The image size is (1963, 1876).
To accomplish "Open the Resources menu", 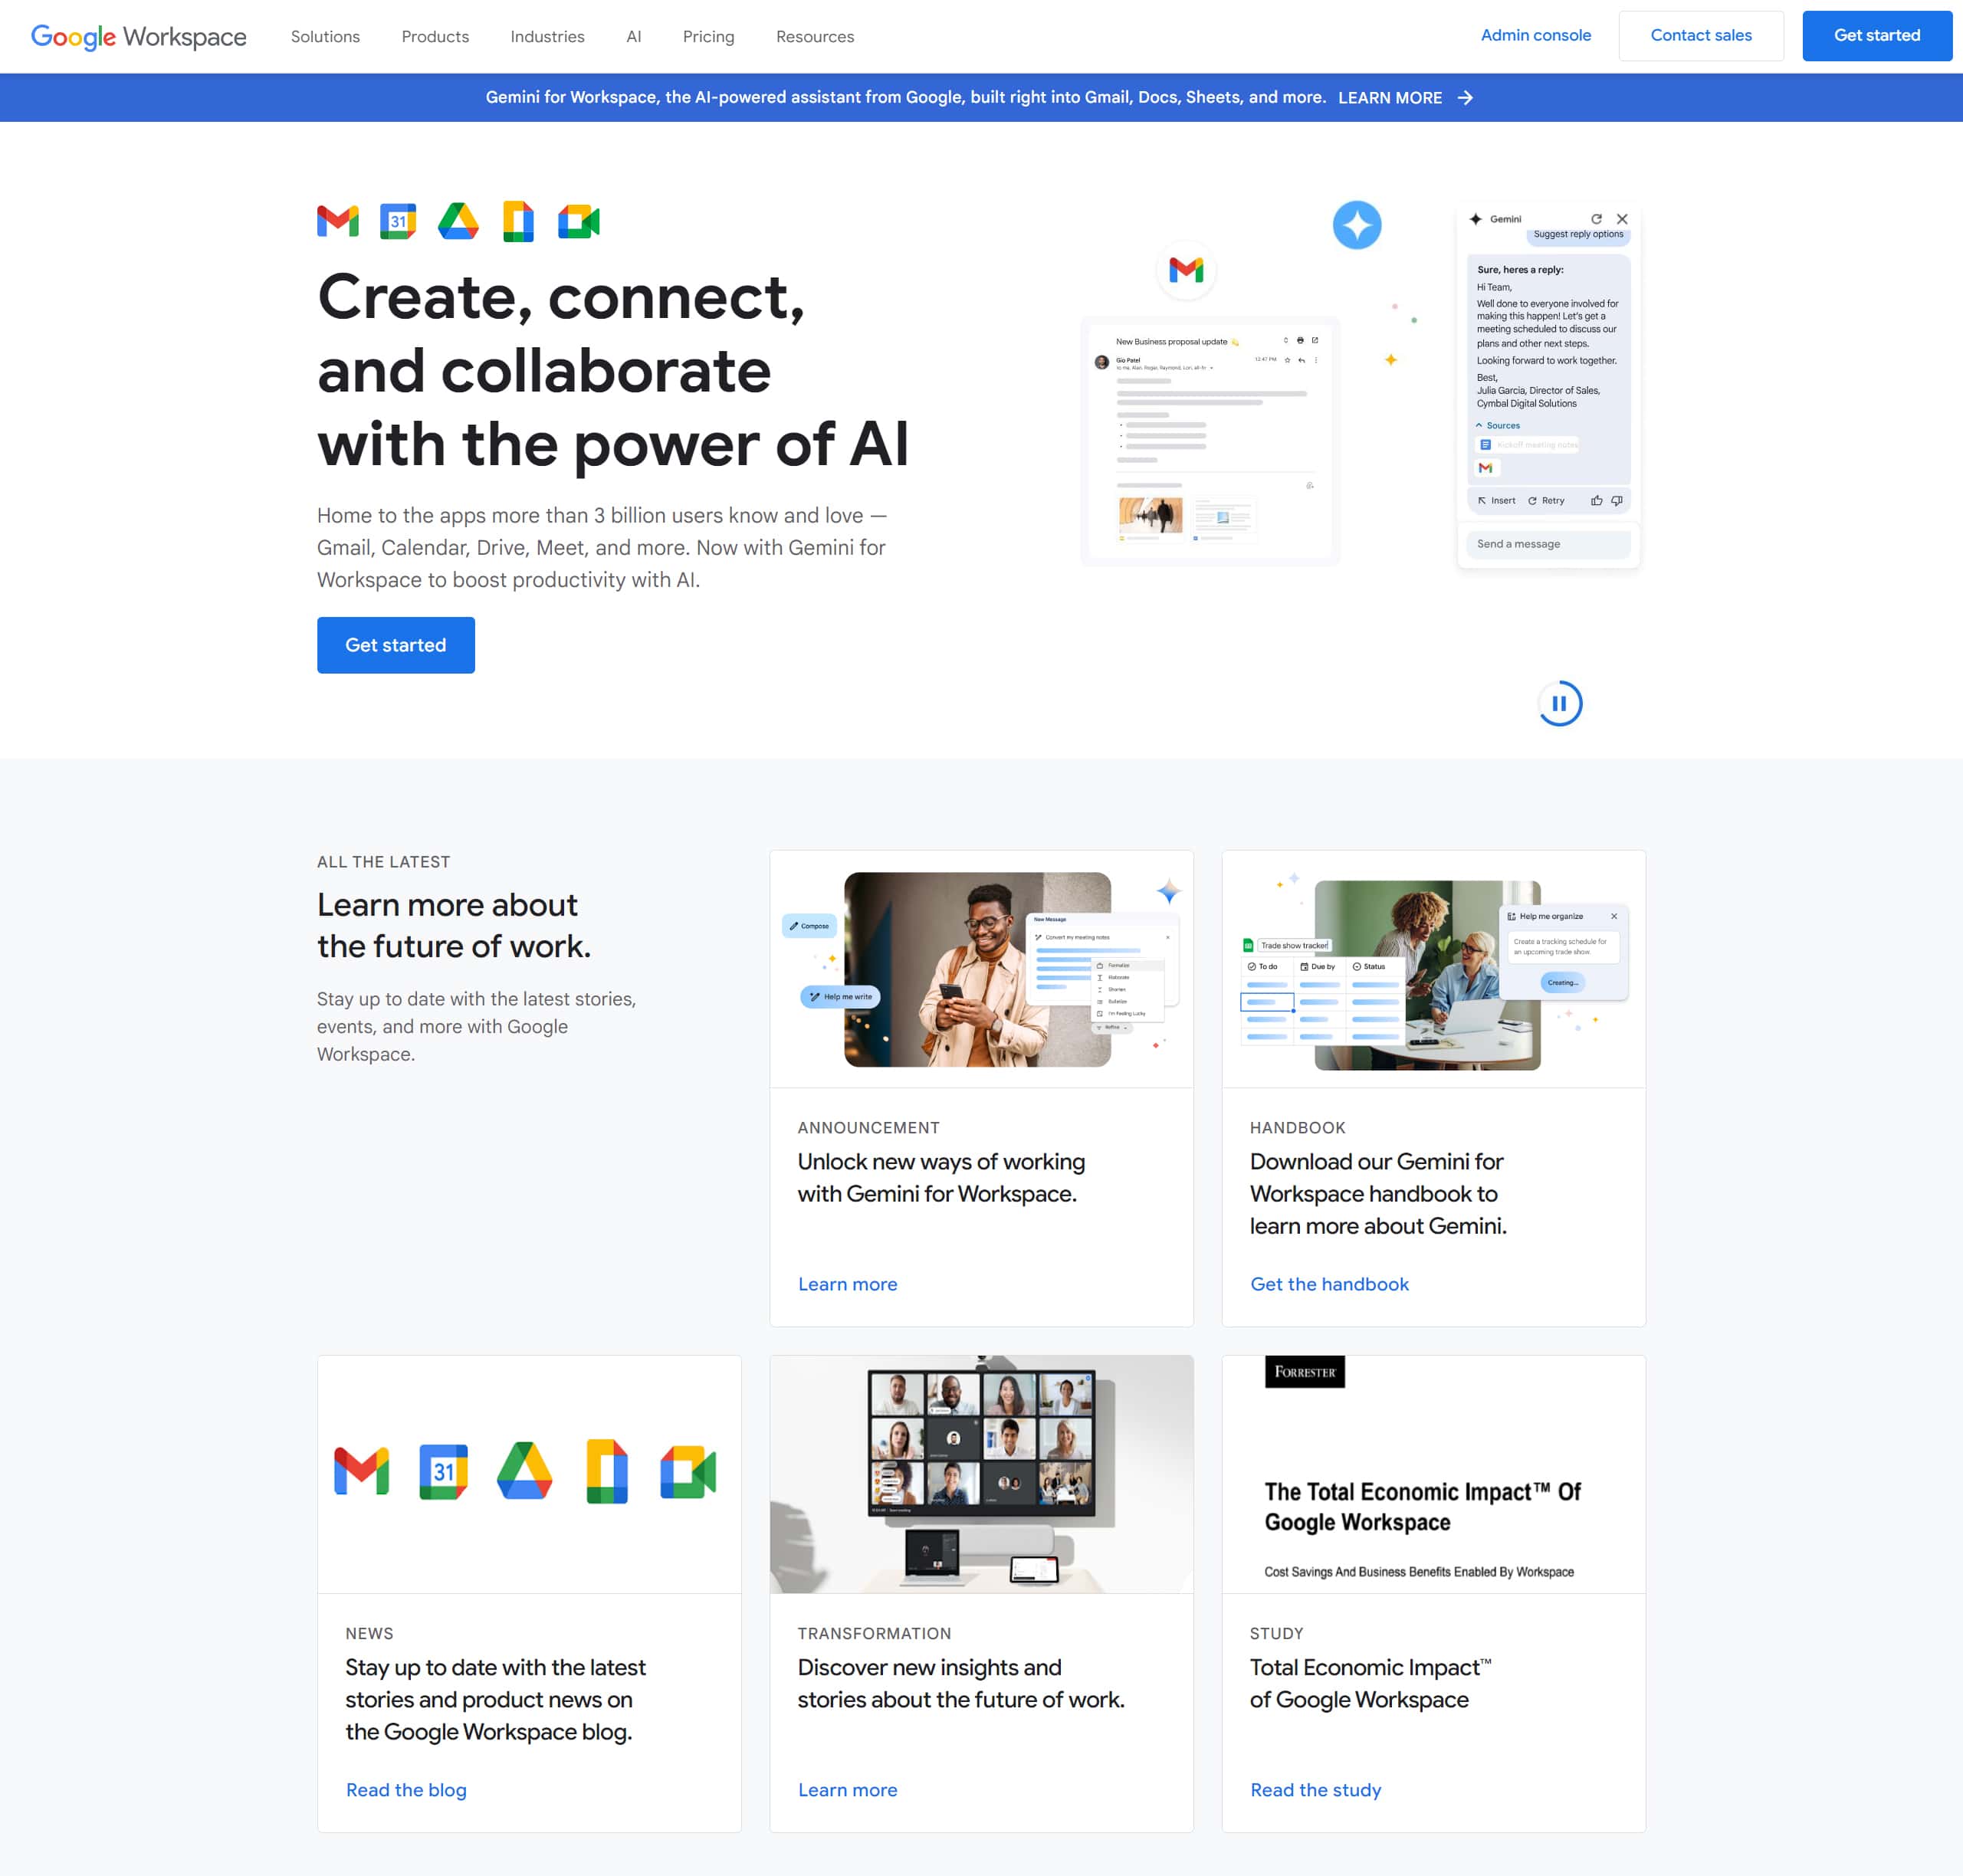I will tap(815, 36).
